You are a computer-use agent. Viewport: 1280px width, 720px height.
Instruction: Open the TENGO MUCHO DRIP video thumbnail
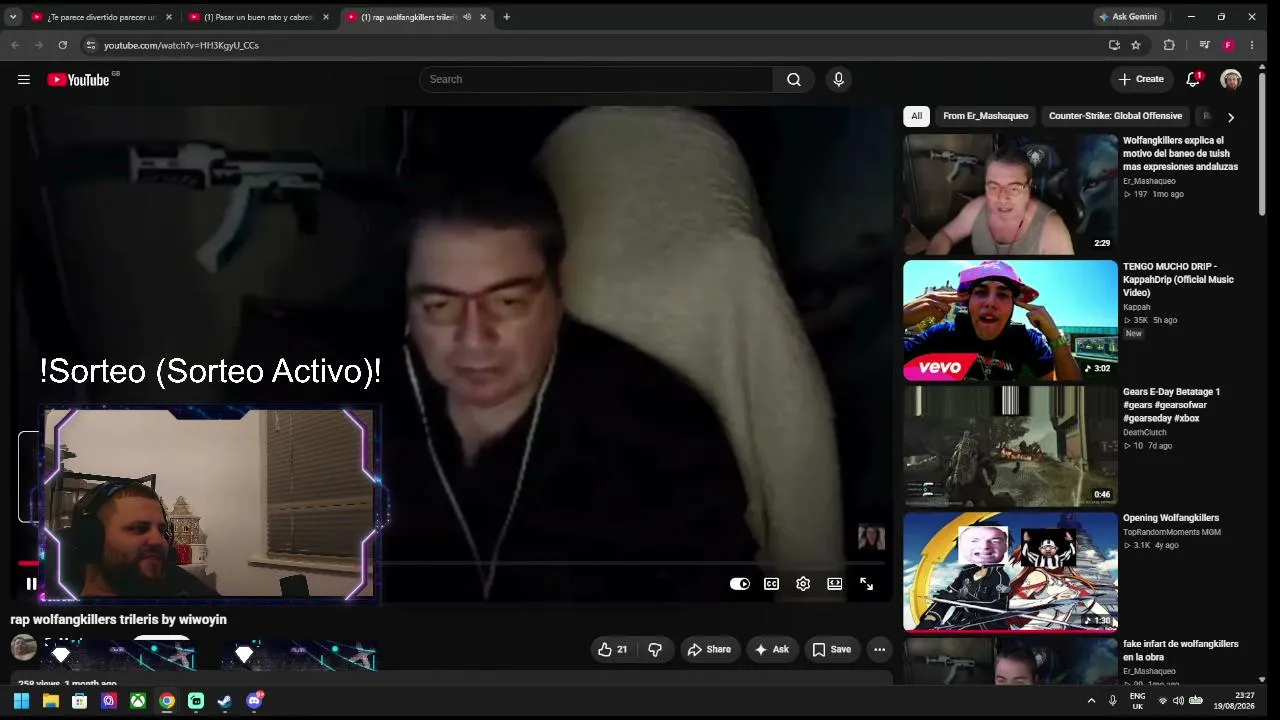coord(1010,321)
